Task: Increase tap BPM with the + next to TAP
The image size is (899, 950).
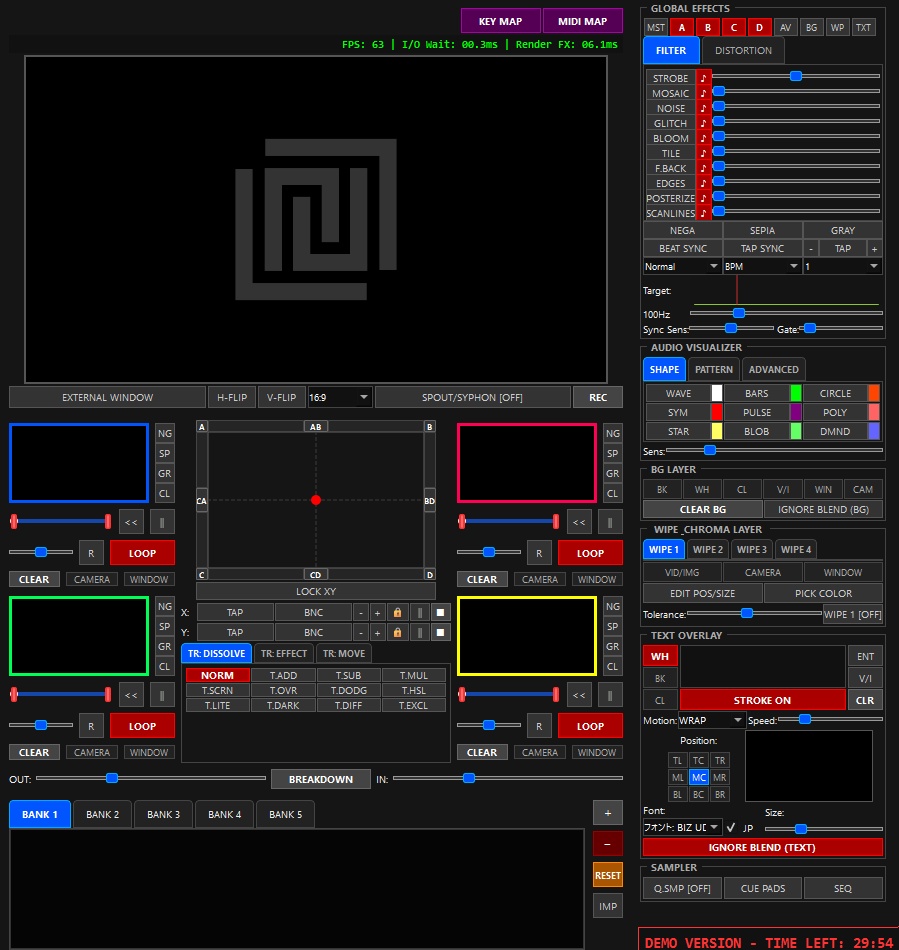Action: (x=874, y=249)
